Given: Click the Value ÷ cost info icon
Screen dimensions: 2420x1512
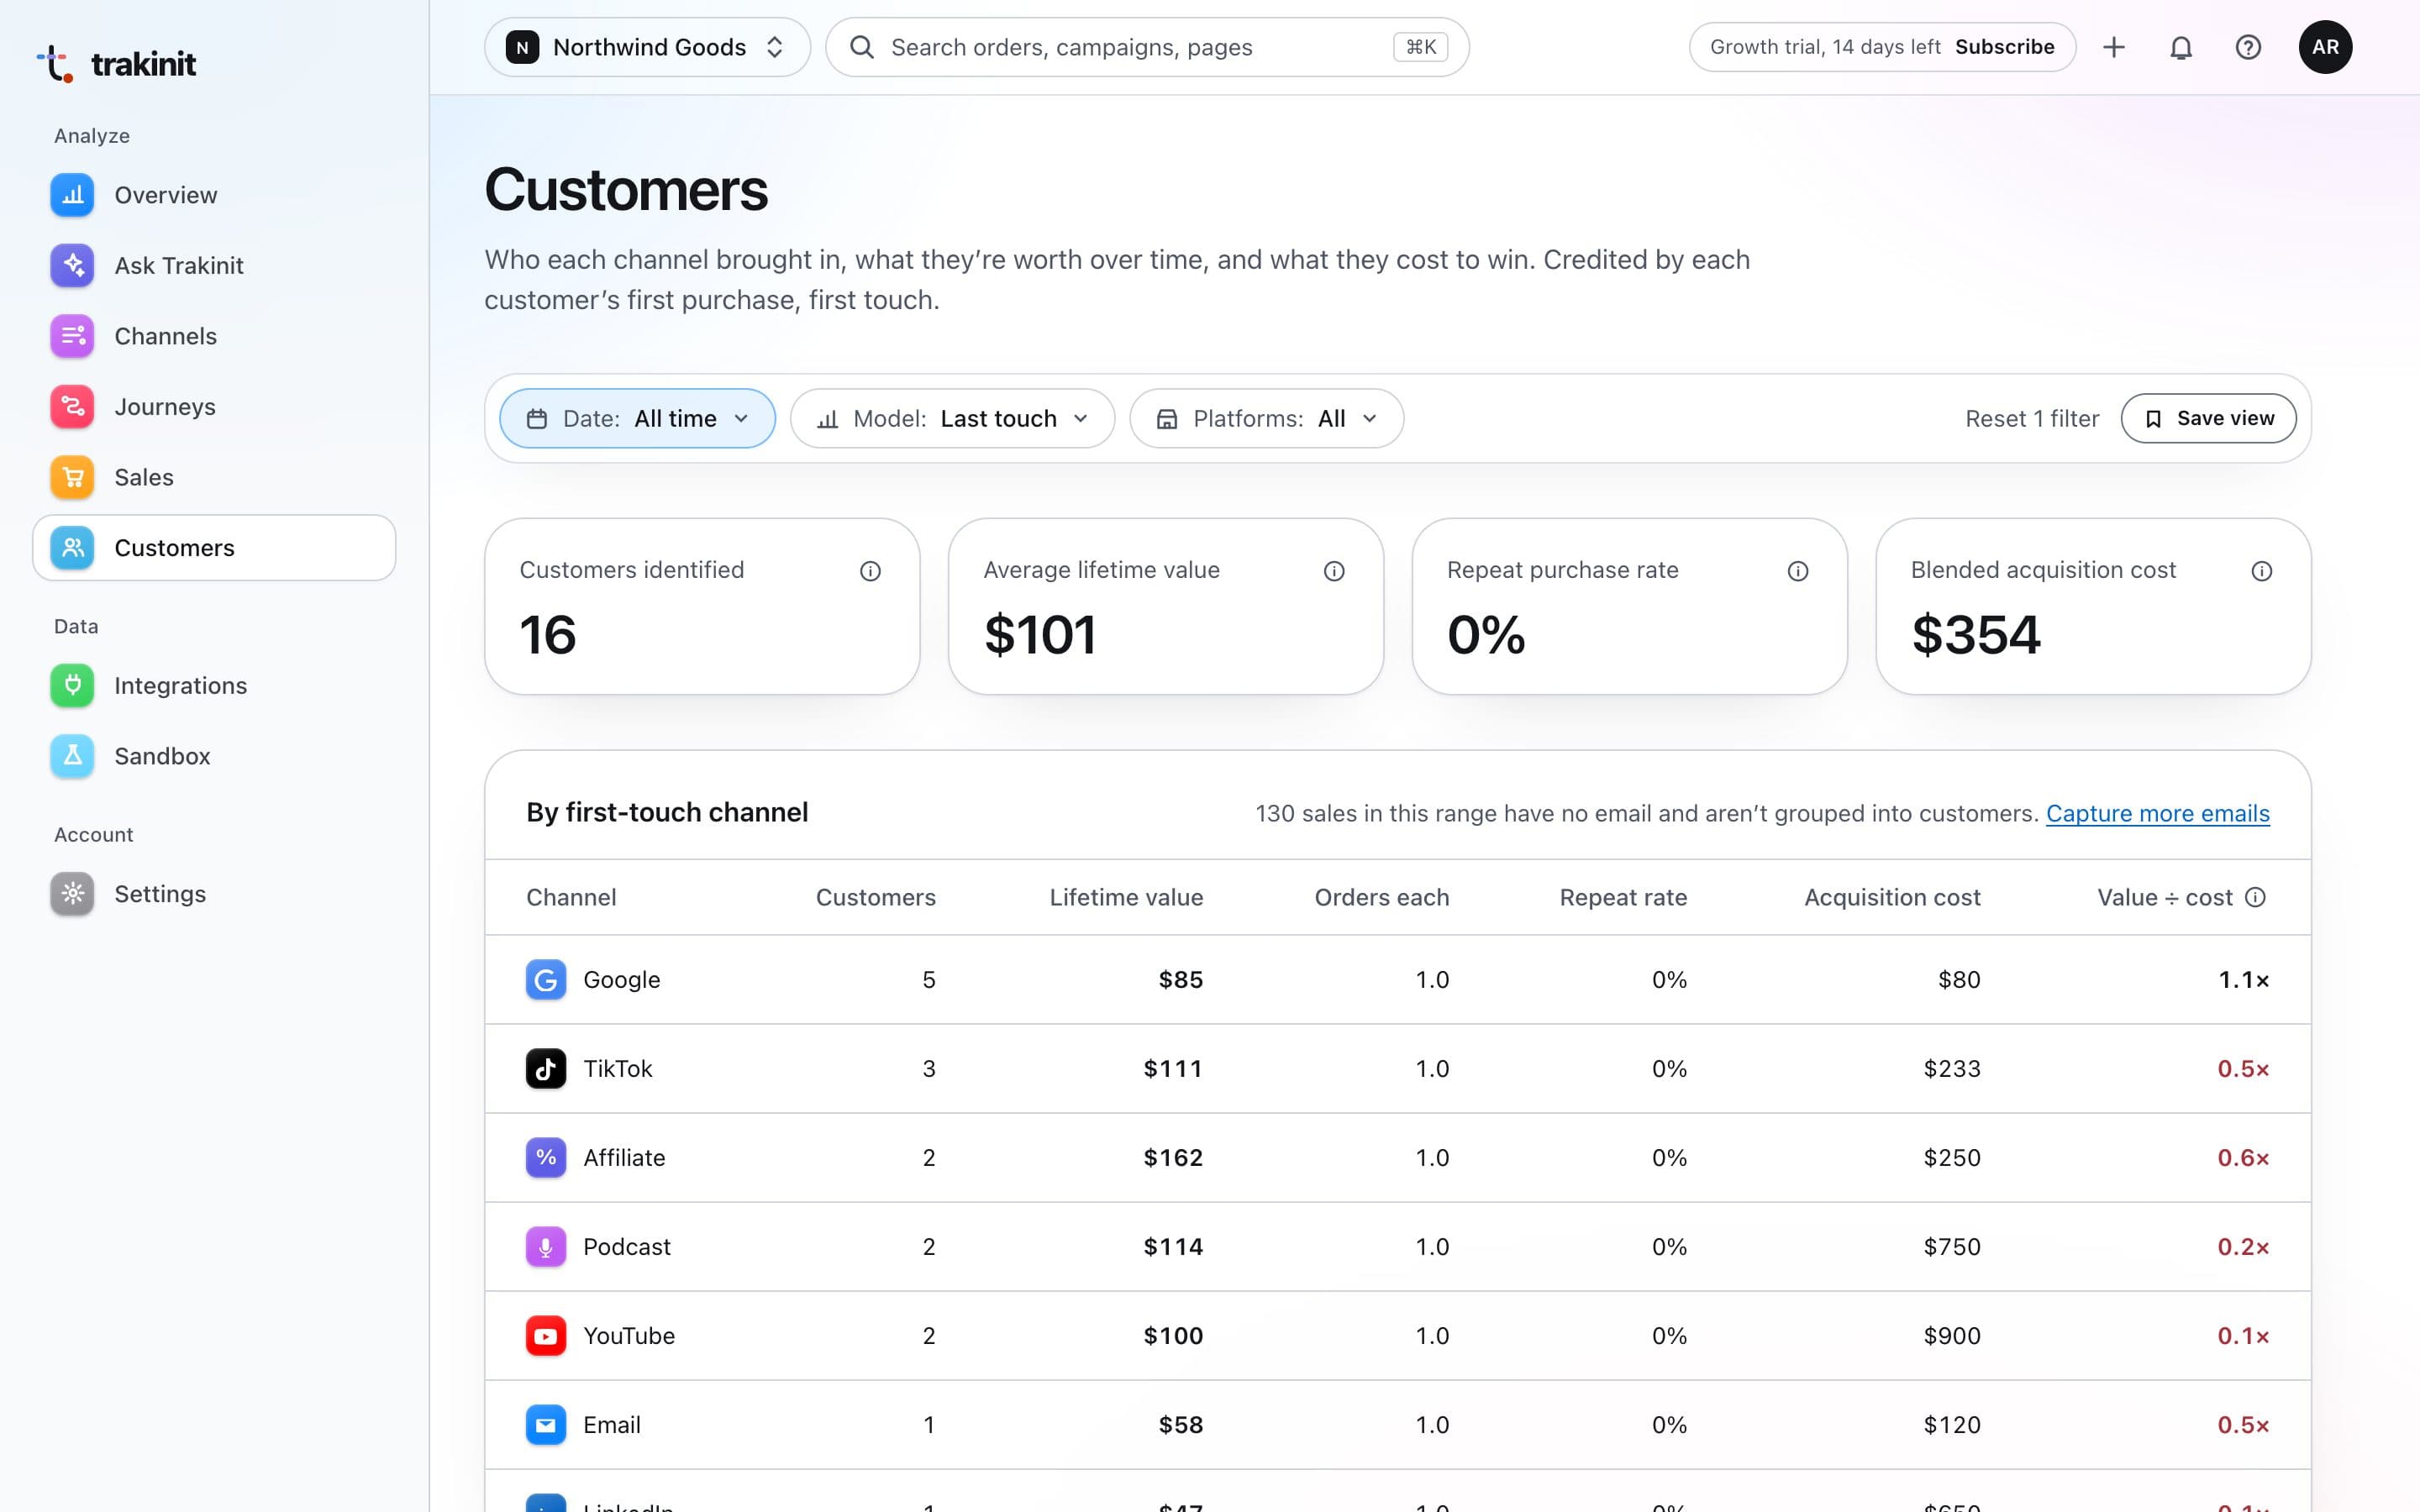Looking at the screenshot, I should tap(2256, 897).
